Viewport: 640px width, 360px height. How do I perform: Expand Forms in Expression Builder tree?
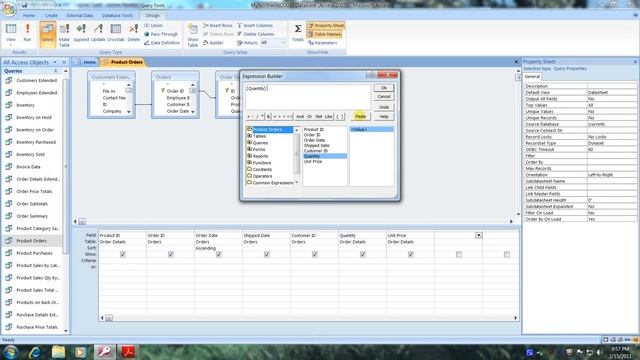249,149
